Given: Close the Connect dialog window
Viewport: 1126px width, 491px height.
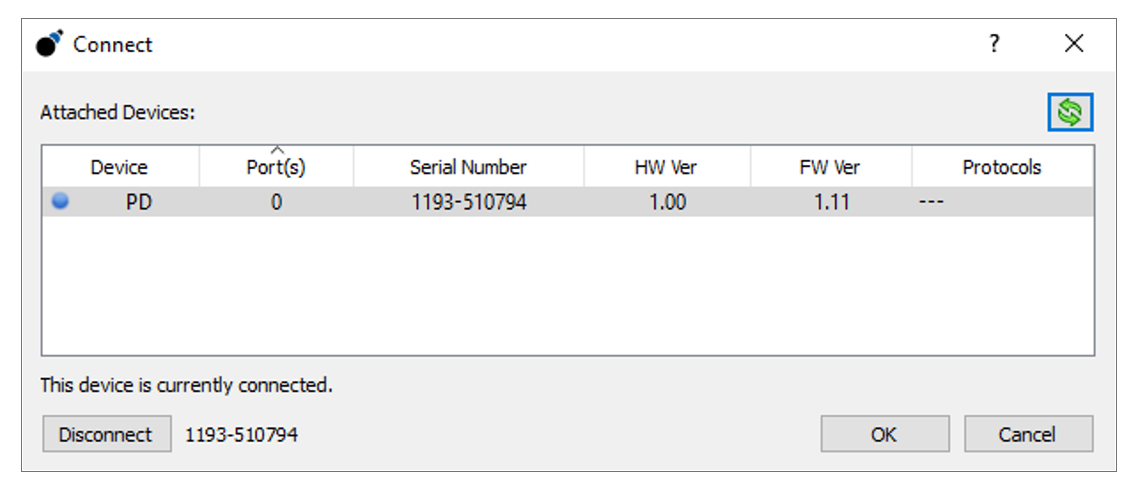Looking at the screenshot, I should point(1074,44).
